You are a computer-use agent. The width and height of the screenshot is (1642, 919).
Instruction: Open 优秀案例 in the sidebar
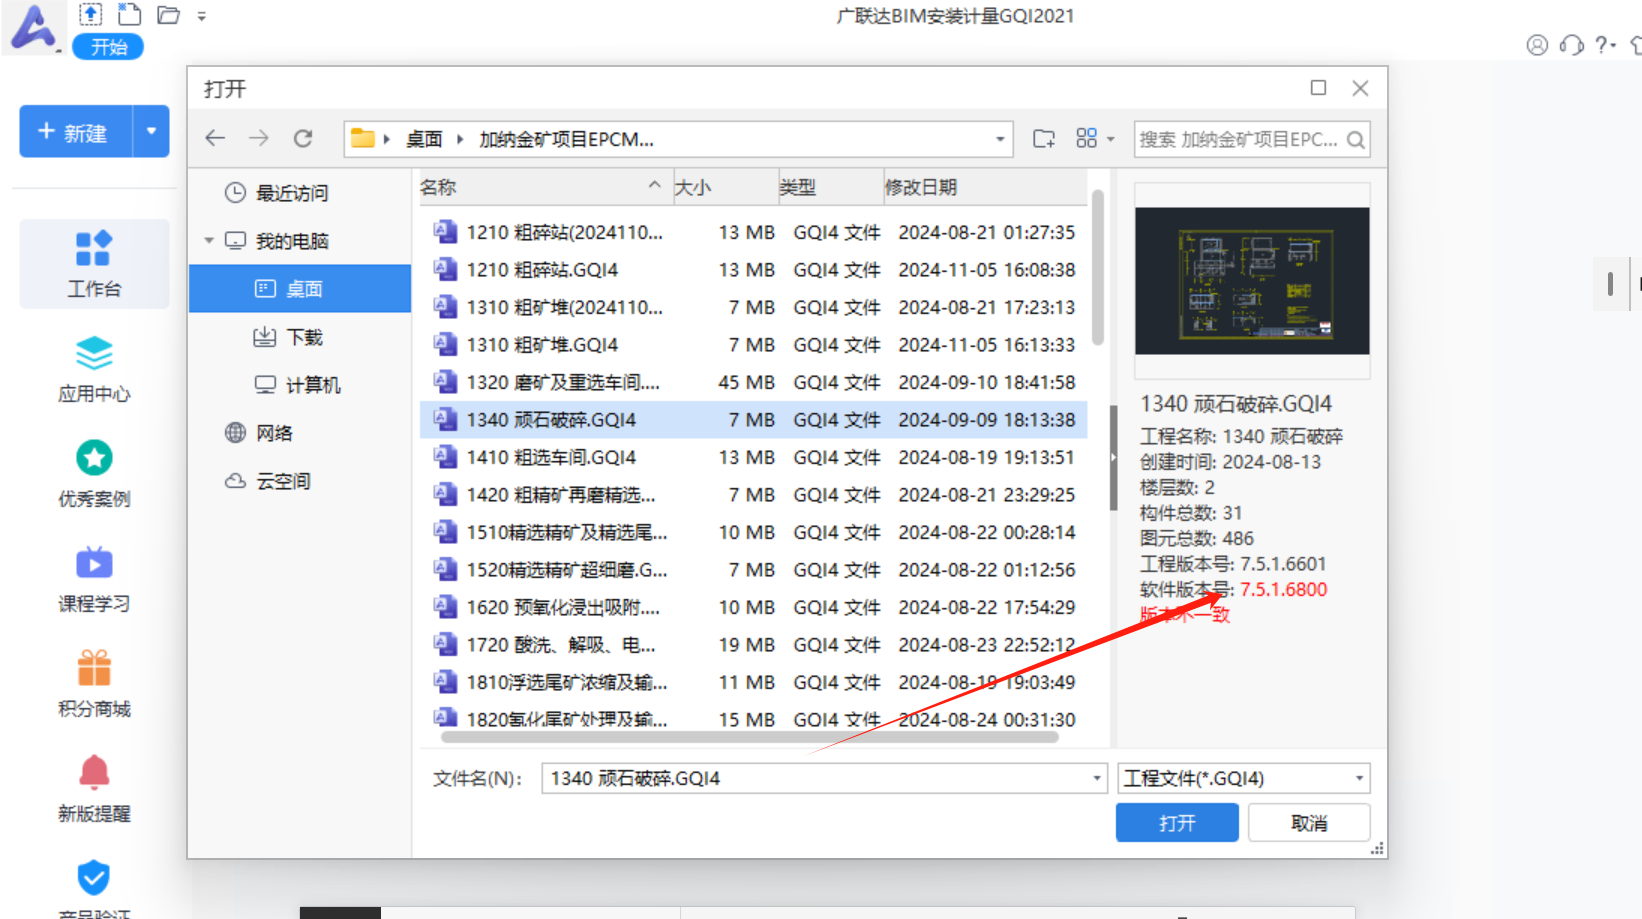click(94, 474)
